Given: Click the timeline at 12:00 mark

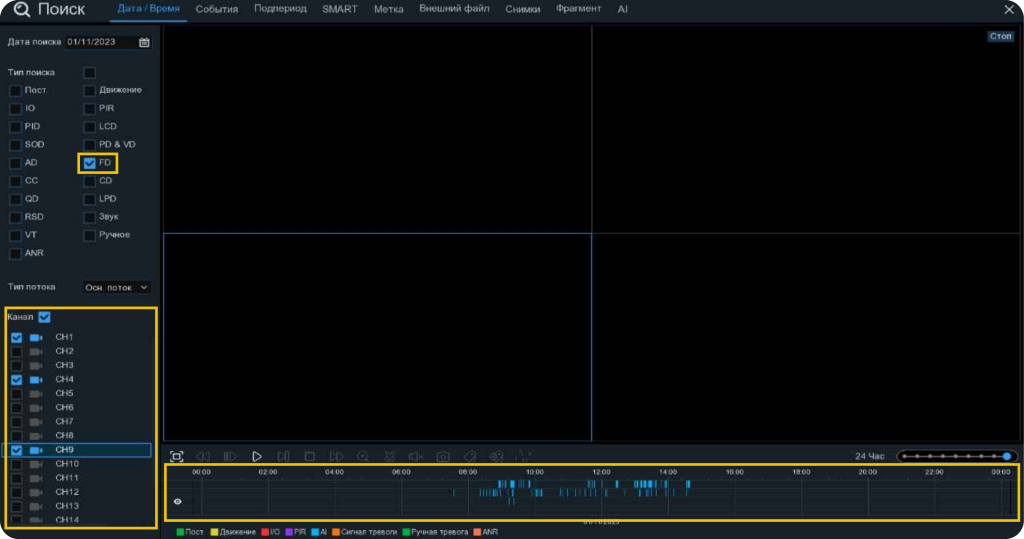Looking at the screenshot, I should click(x=601, y=472).
